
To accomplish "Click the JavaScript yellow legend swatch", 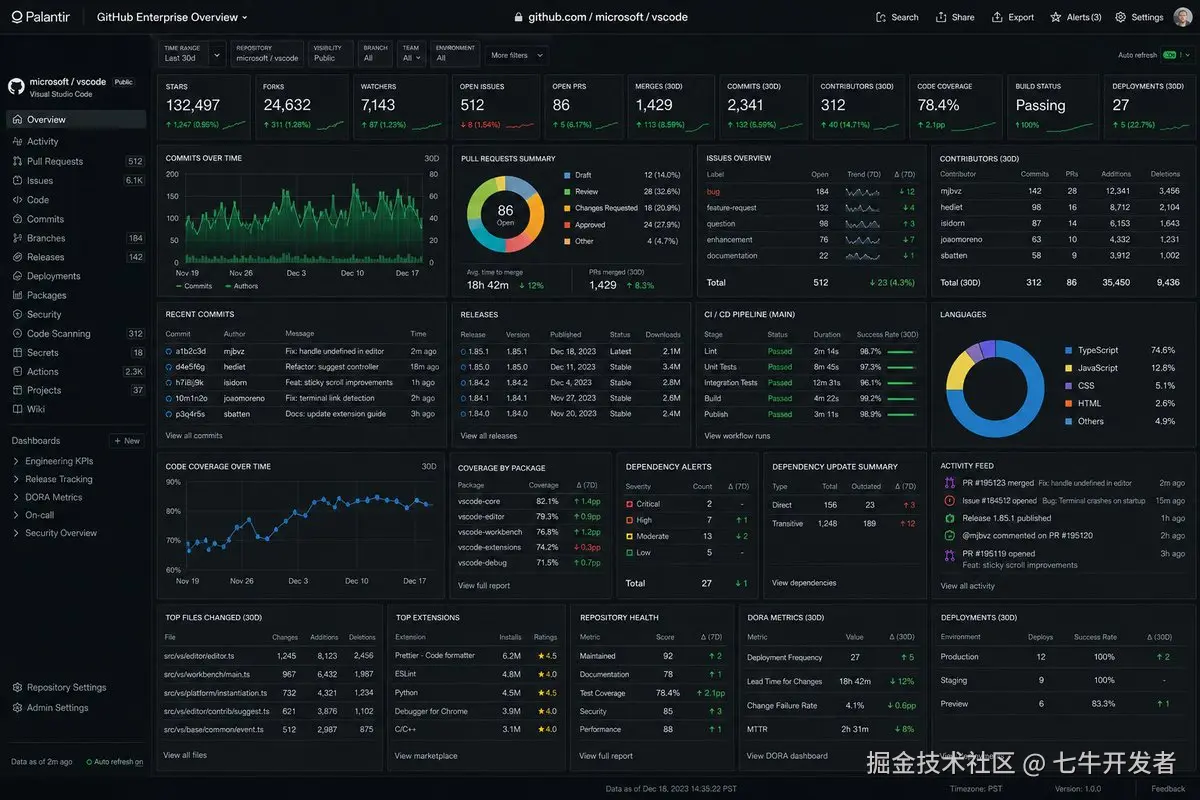I will coord(1068,368).
